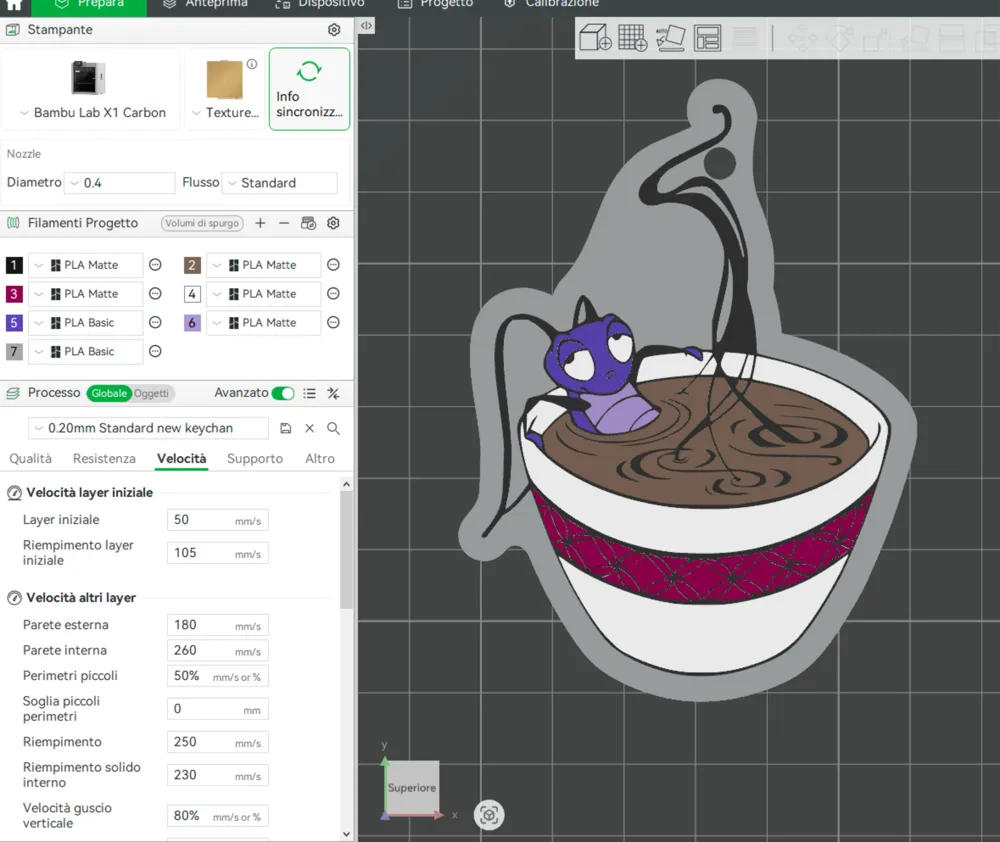Edit filament 4 PLA Matte settings
The width and height of the screenshot is (1000, 842).
point(333,293)
